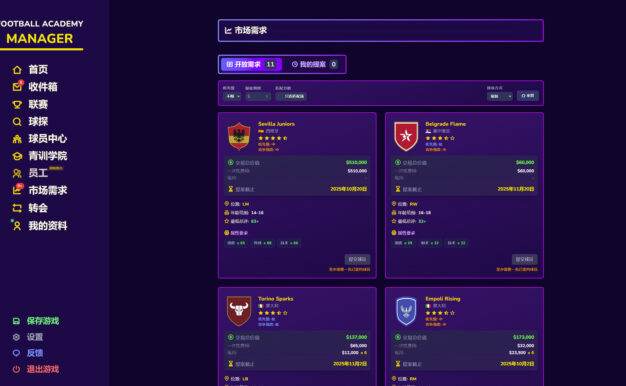Open 设置 settings
Viewport: 626px width, 386px height.
(28, 337)
